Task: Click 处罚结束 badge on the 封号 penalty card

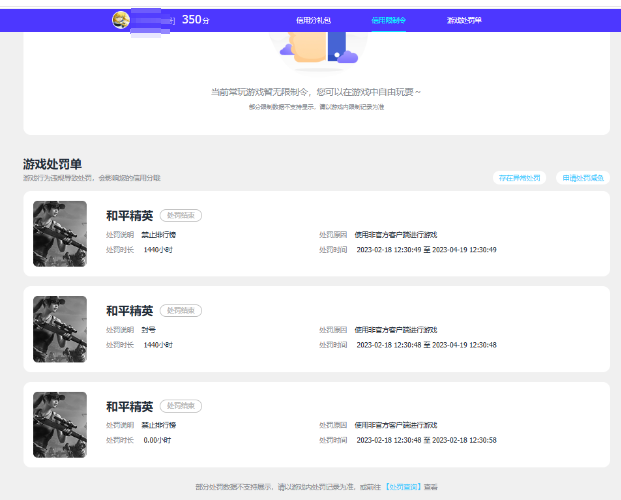Action: point(181,311)
